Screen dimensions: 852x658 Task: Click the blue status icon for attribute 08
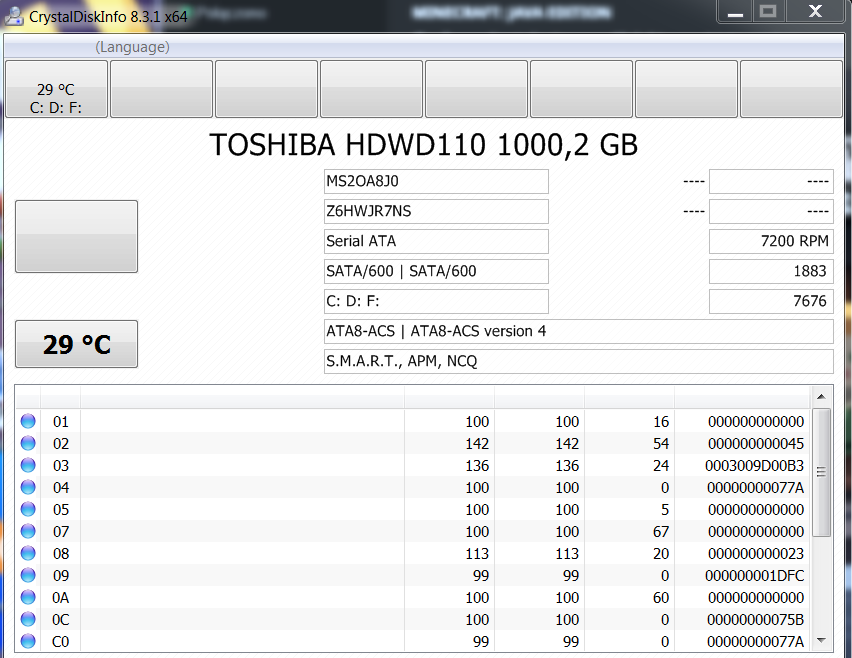tap(28, 553)
